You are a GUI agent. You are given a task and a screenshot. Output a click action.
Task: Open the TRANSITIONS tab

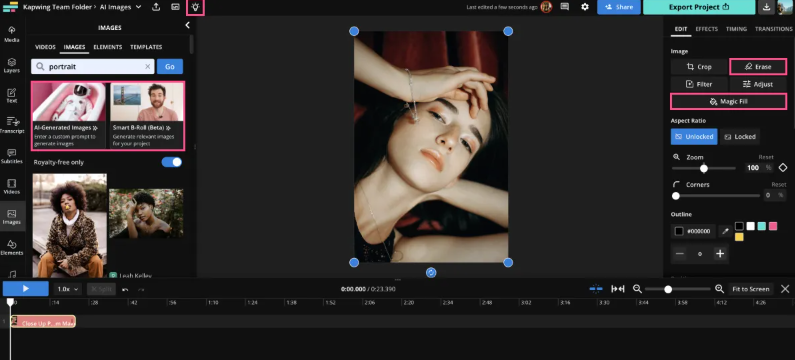tap(773, 29)
